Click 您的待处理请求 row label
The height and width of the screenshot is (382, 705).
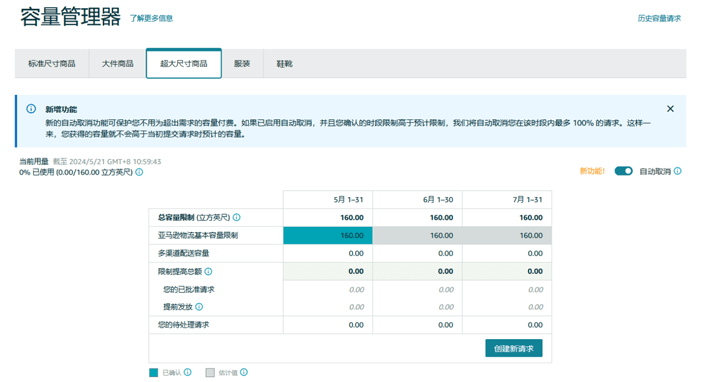coord(183,325)
